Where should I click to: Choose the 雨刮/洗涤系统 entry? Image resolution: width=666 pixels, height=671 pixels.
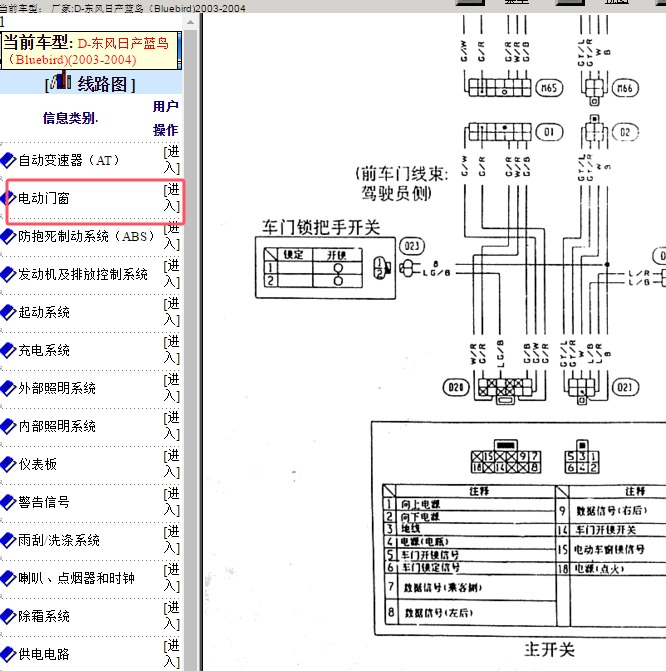(59, 540)
